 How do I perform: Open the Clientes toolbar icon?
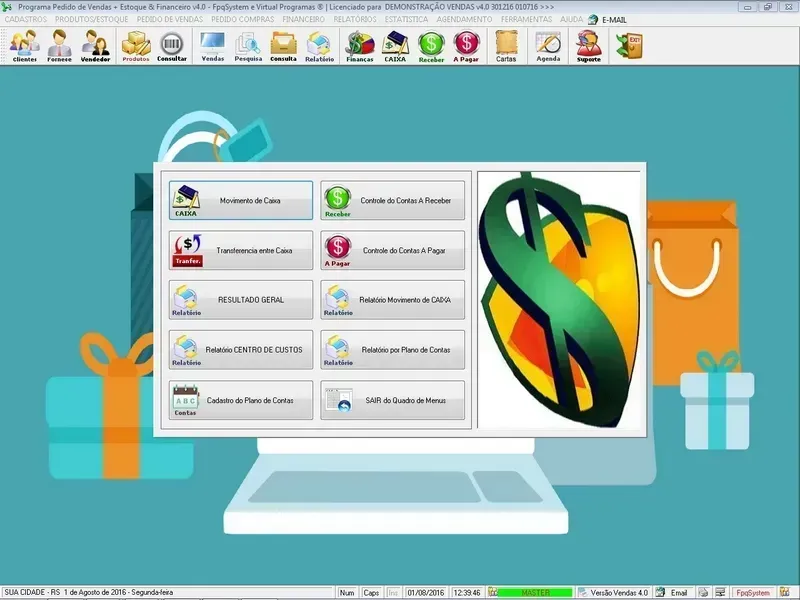click(x=25, y=46)
